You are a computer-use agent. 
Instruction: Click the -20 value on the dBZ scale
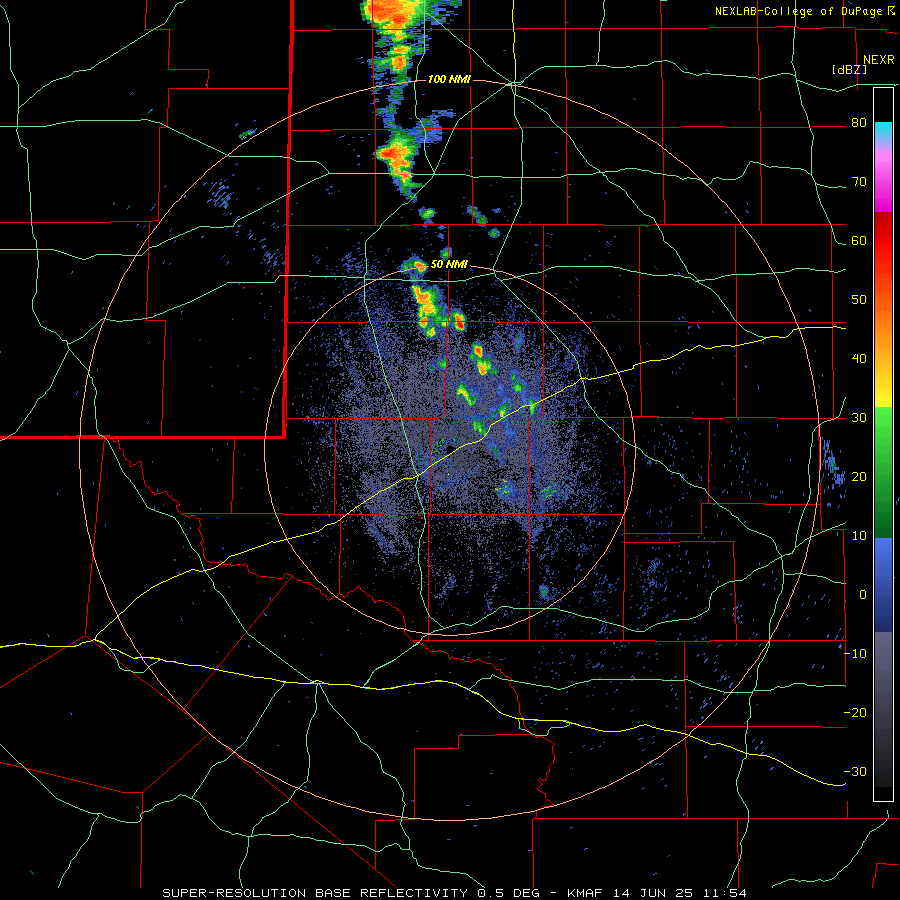(x=855, y=712)
